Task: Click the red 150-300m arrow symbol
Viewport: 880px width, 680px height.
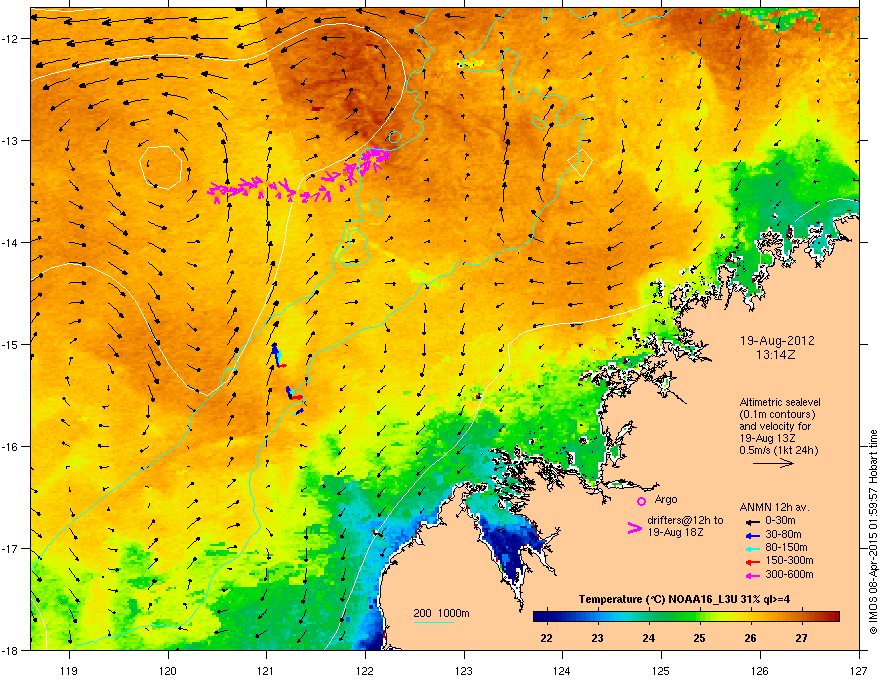Action: click(753, 561)
